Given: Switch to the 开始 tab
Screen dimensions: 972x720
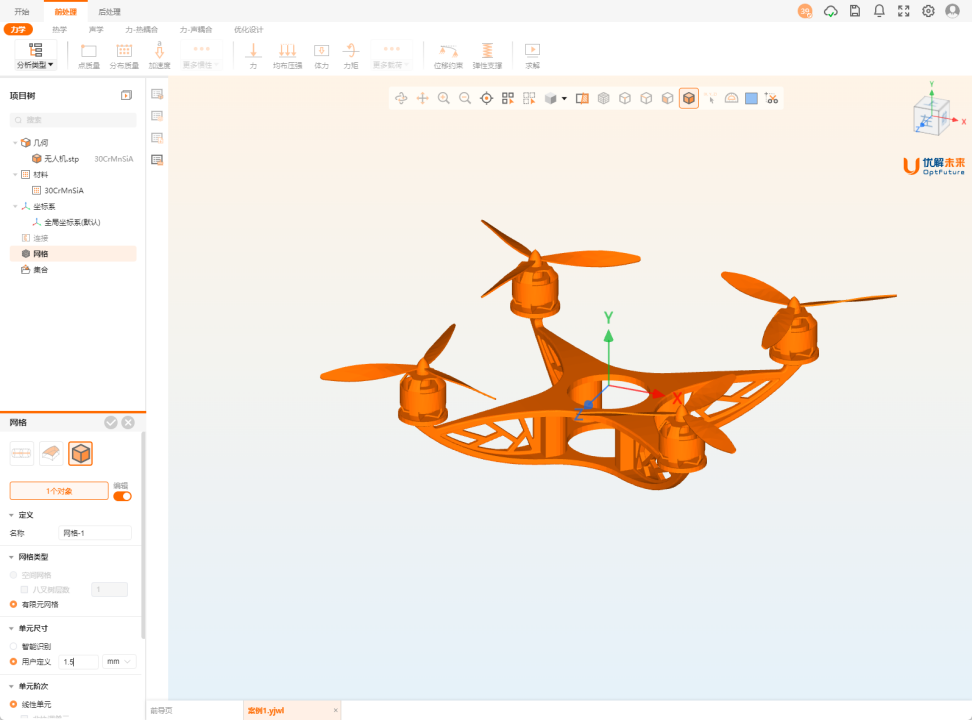Looking at the screenshot, I should [22, 12].
